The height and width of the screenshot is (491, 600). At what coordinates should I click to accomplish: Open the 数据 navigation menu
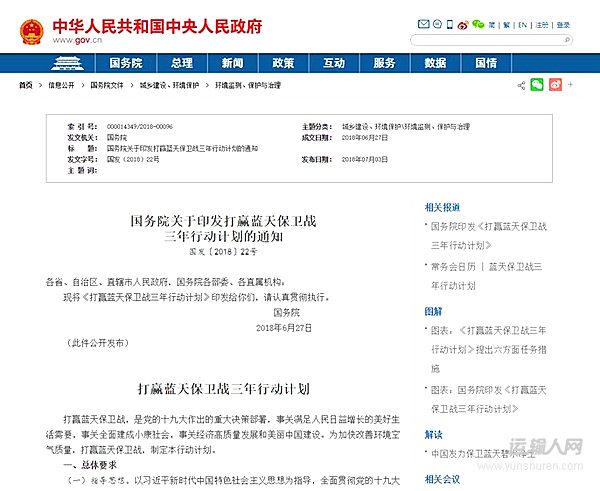(435, 63)
